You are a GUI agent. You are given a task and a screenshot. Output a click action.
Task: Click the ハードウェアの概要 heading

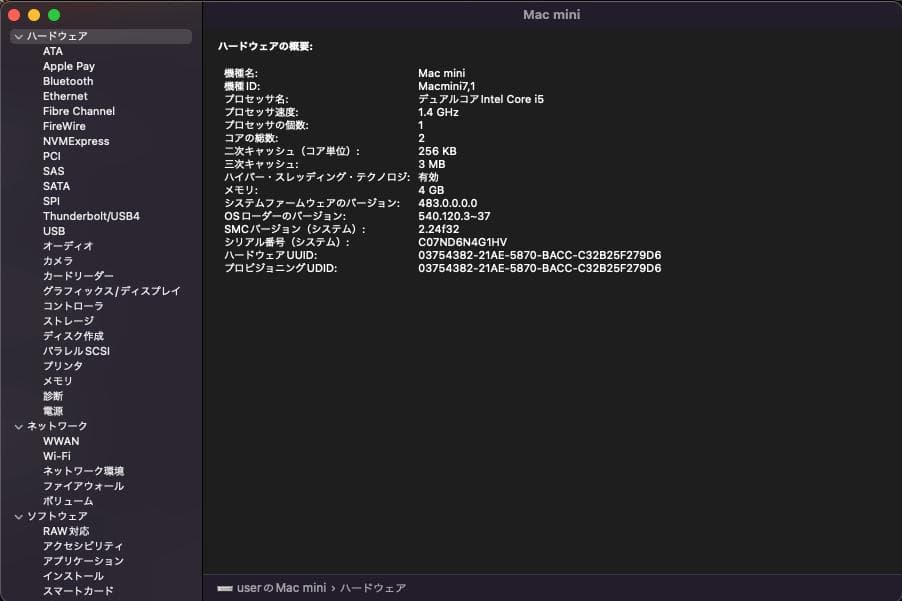pos(265,46)
